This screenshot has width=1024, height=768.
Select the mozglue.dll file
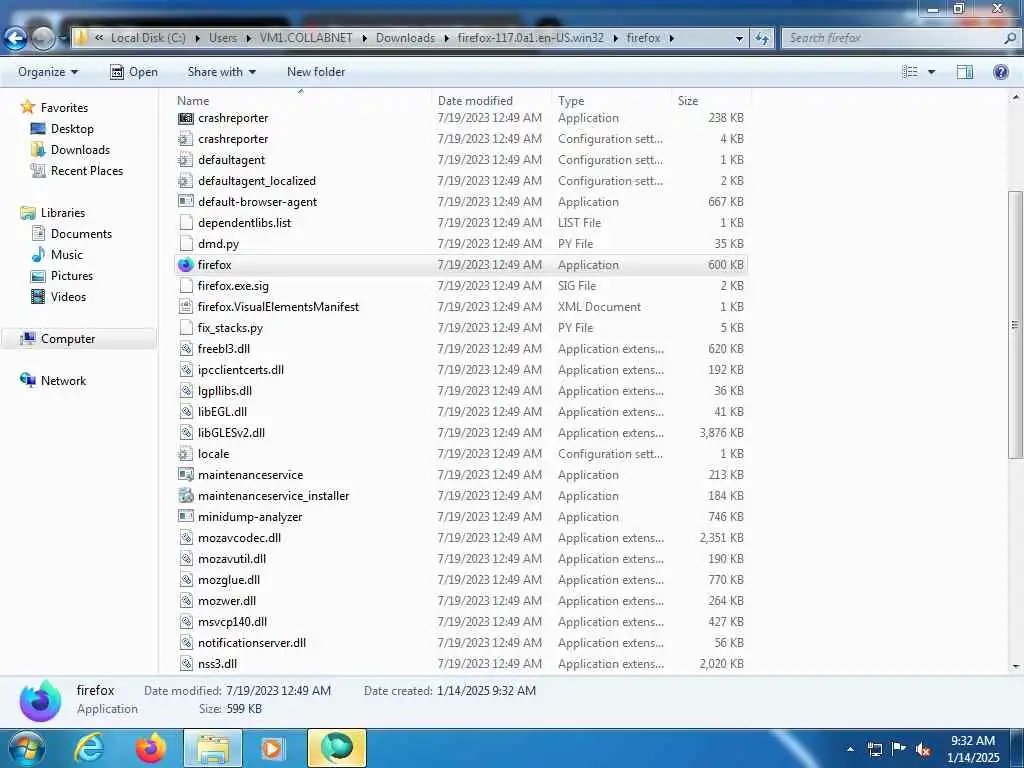461,579
